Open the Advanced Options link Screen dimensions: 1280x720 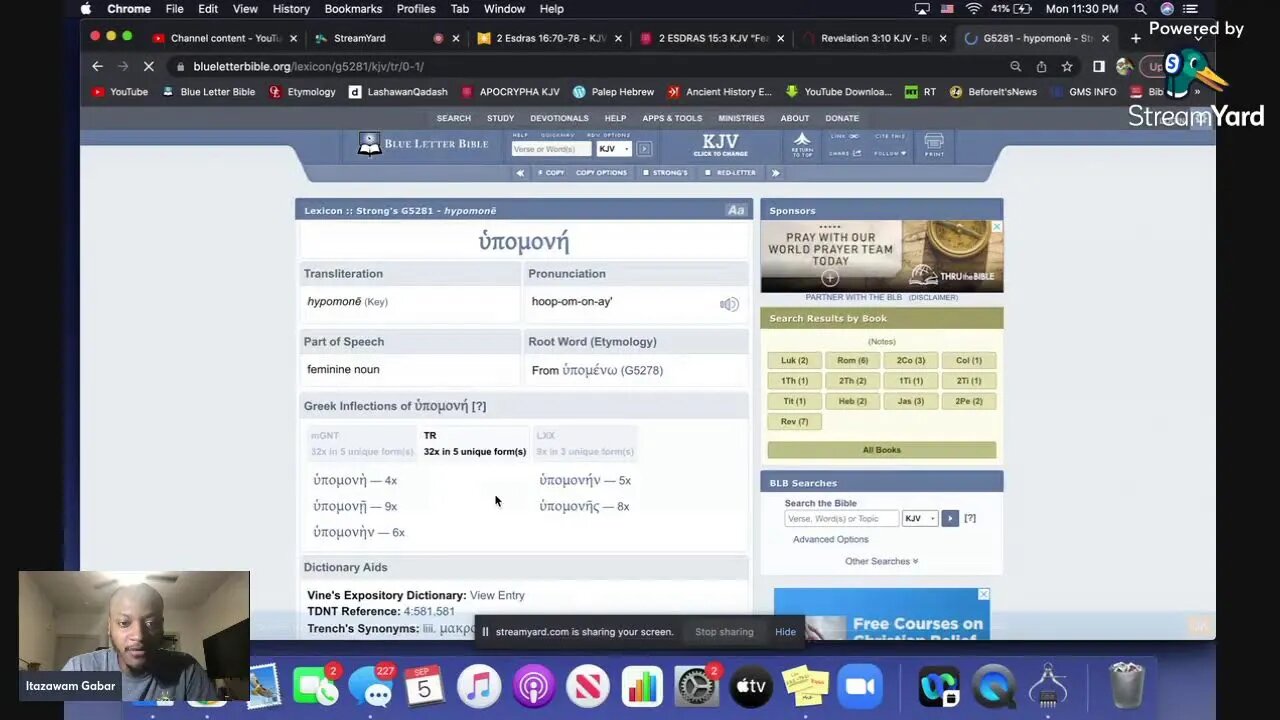coord(830,539)
